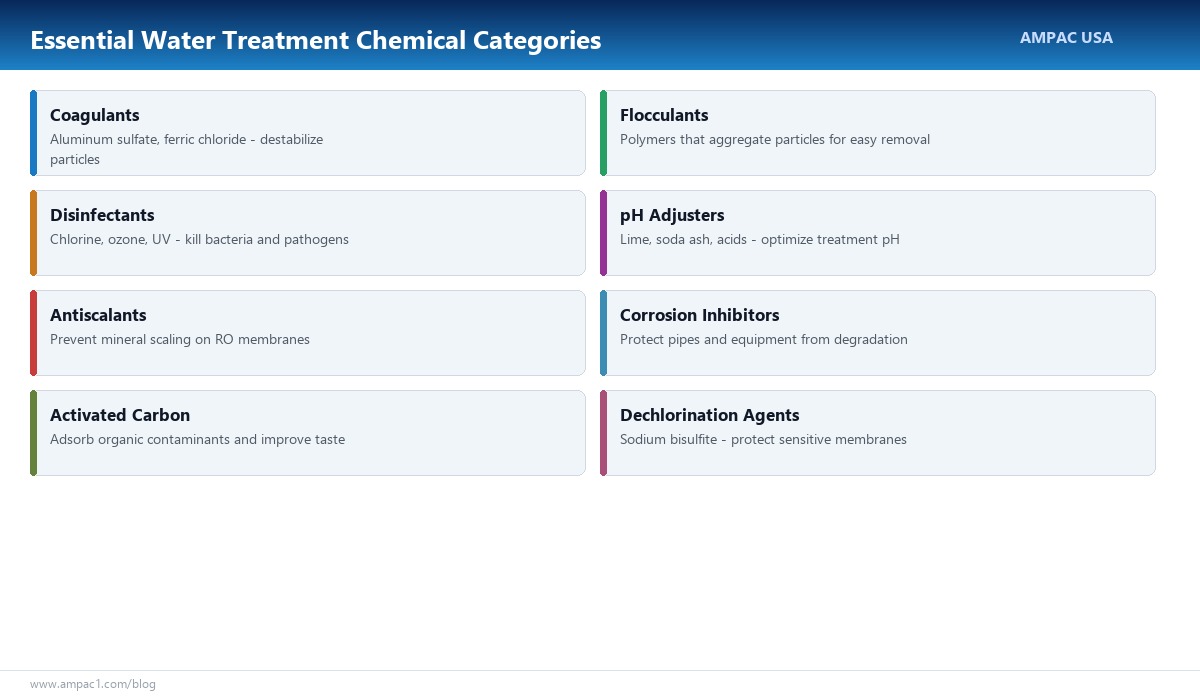Select the Essential Water Treatment Chemical Categories title
The width and height of the screenshot is (1200, 700).
[x=316, y=40]
